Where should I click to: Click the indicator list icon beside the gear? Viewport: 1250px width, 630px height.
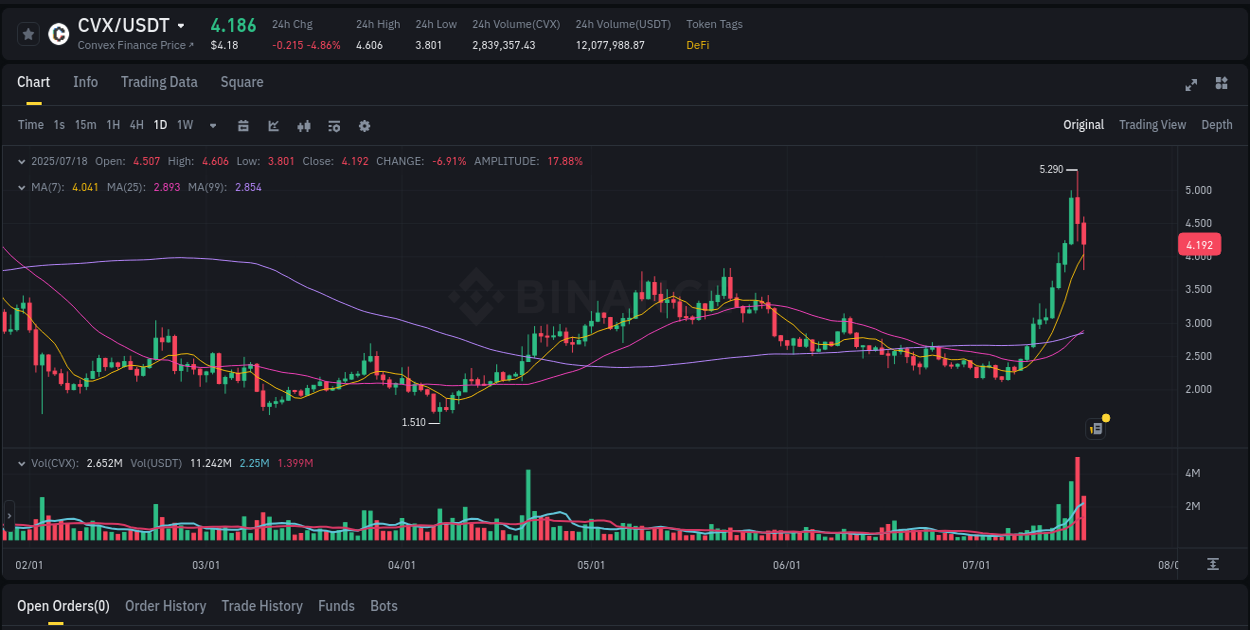pos(333,126)
